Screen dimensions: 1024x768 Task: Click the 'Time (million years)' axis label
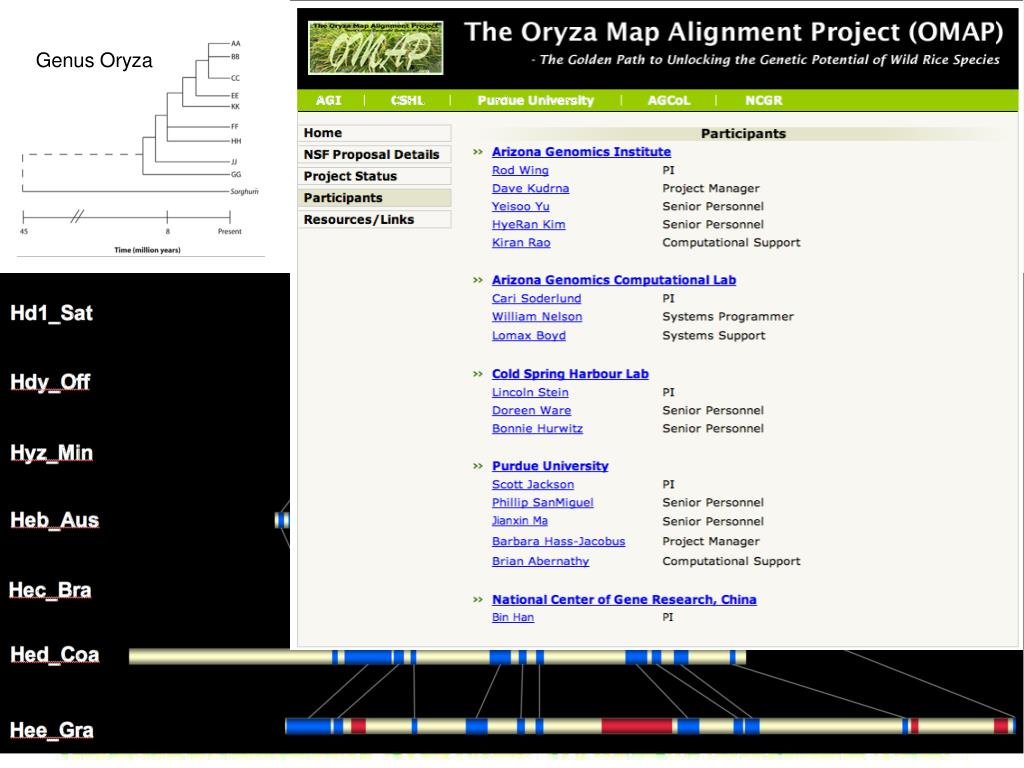(148, 250)
